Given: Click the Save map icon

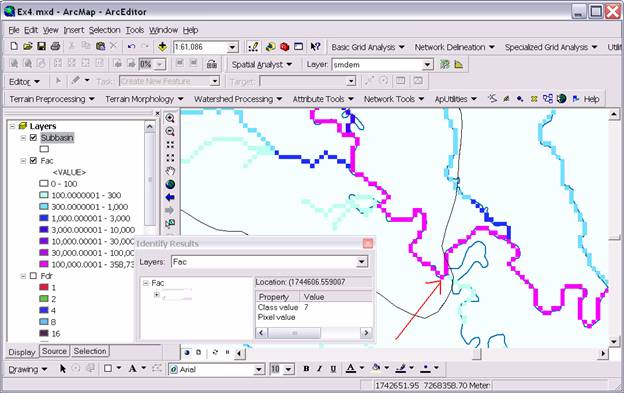Looking at the screenshot, I should click(41, 47).
